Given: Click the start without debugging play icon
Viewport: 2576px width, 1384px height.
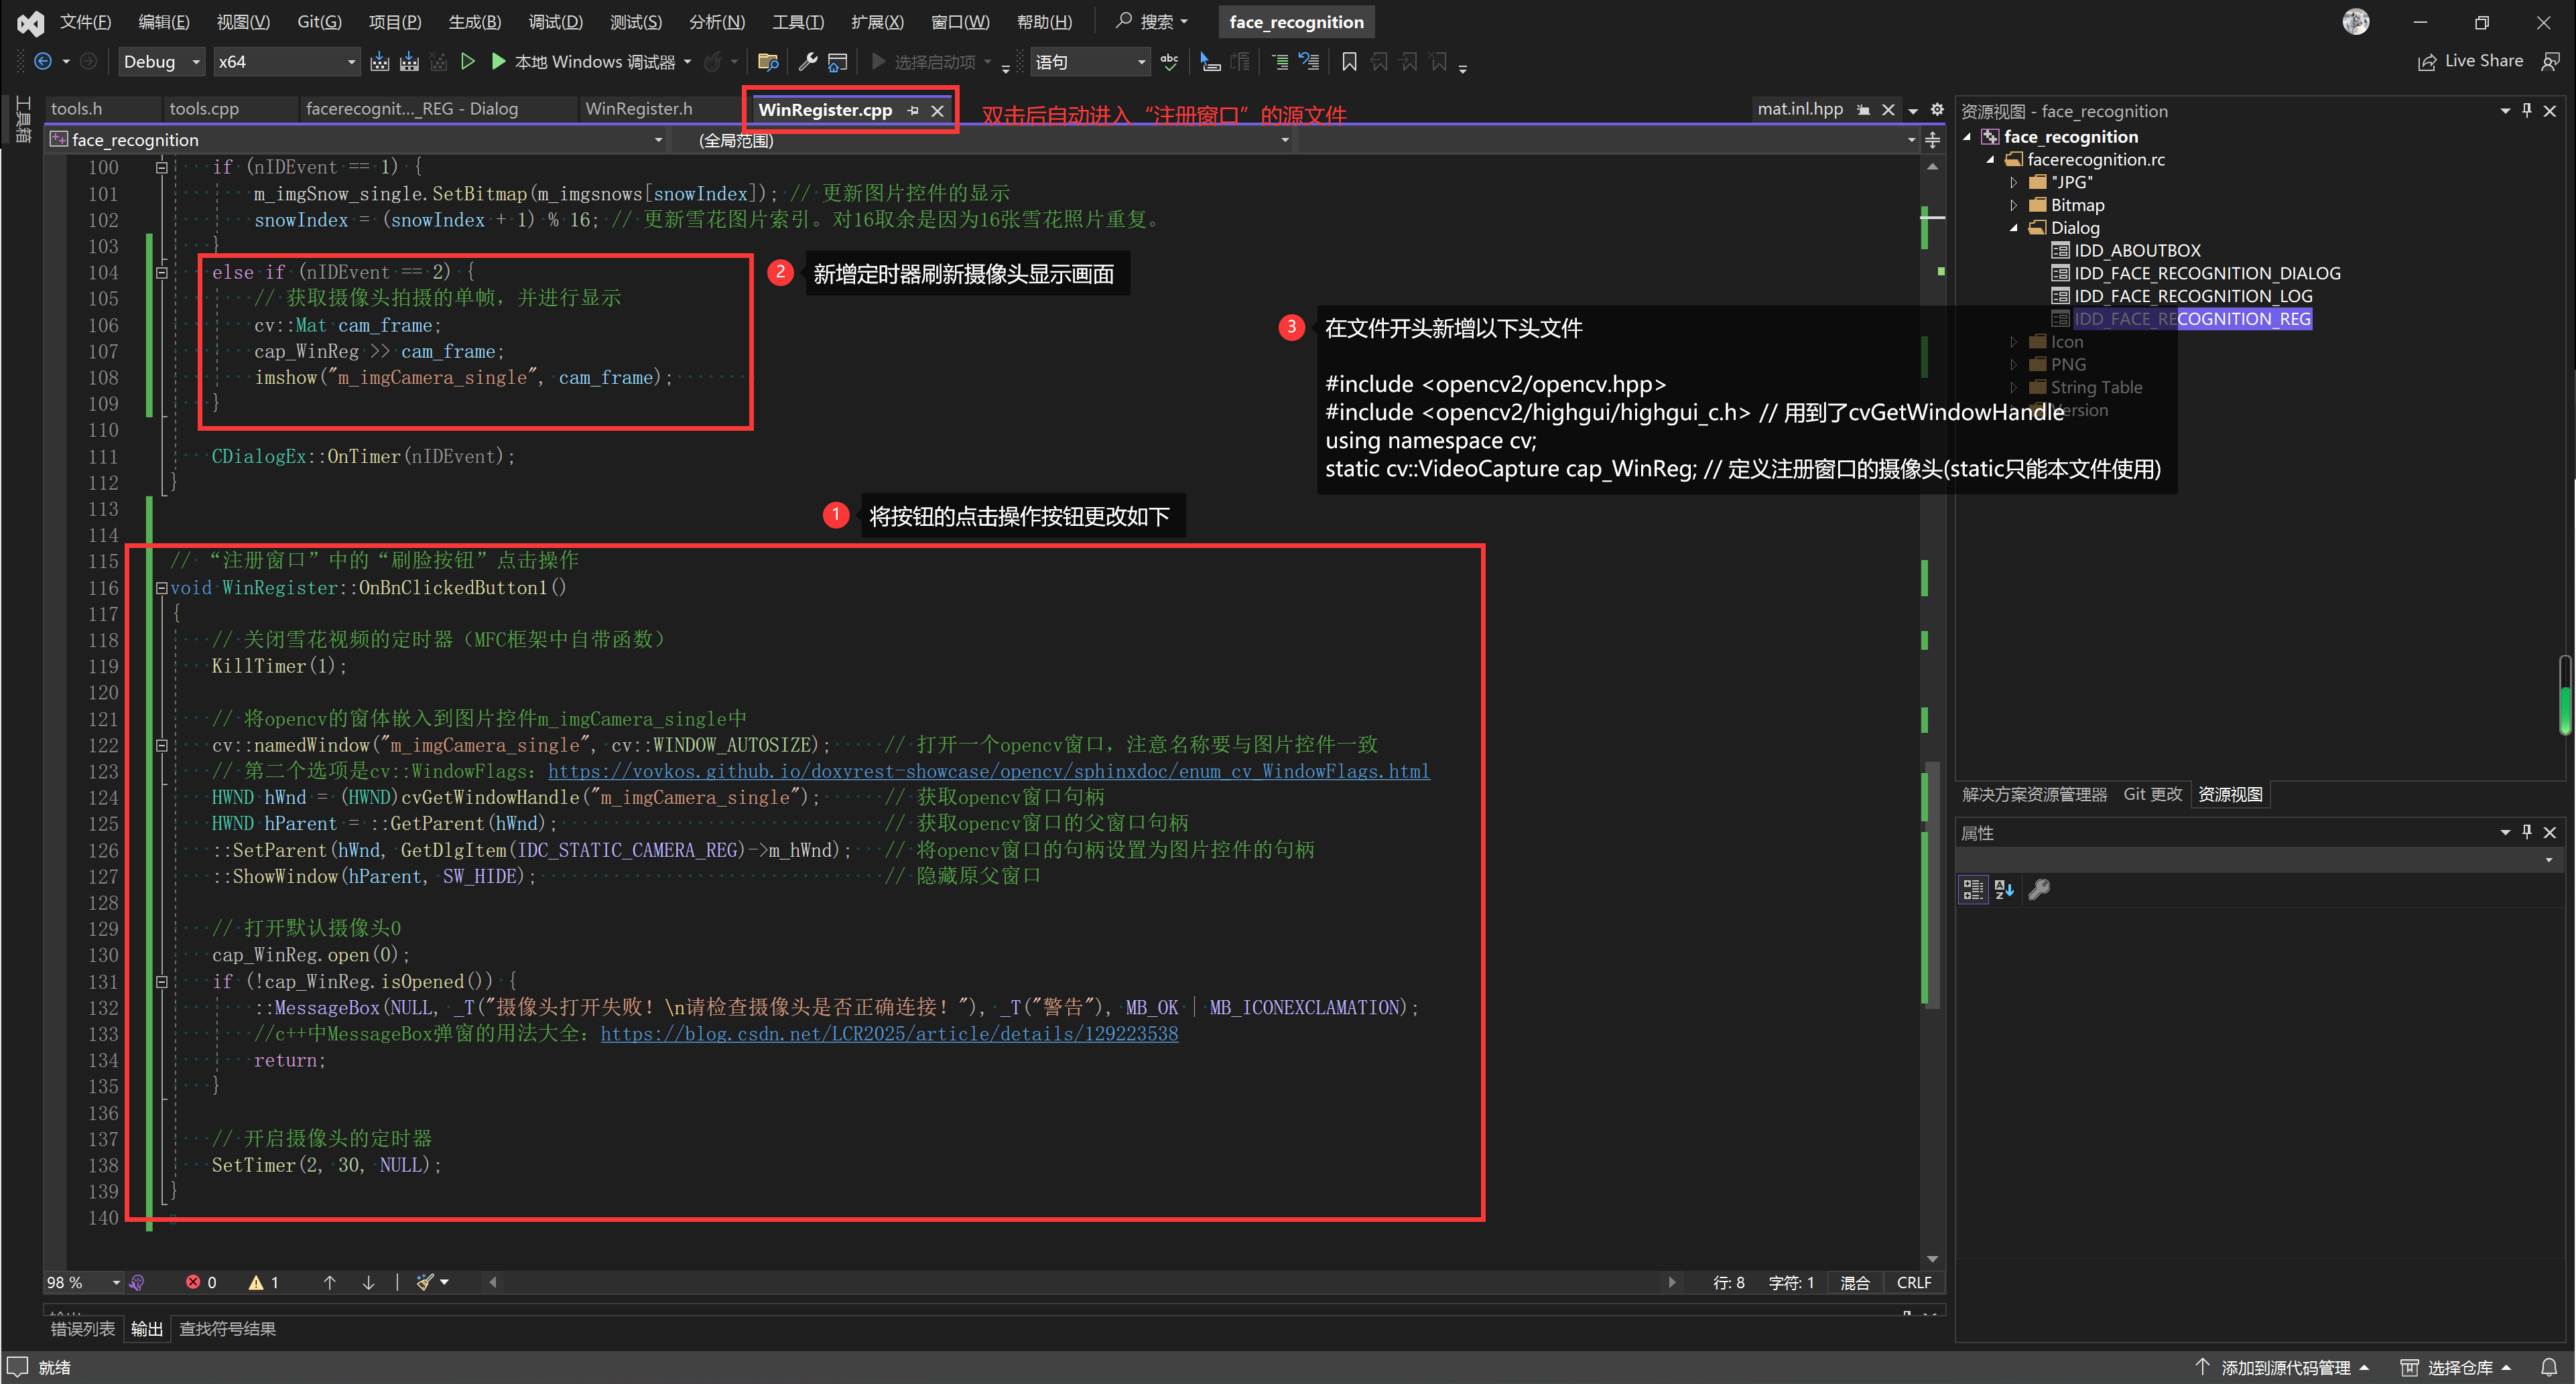Looking at the screenshot, I should click(467, 62).
